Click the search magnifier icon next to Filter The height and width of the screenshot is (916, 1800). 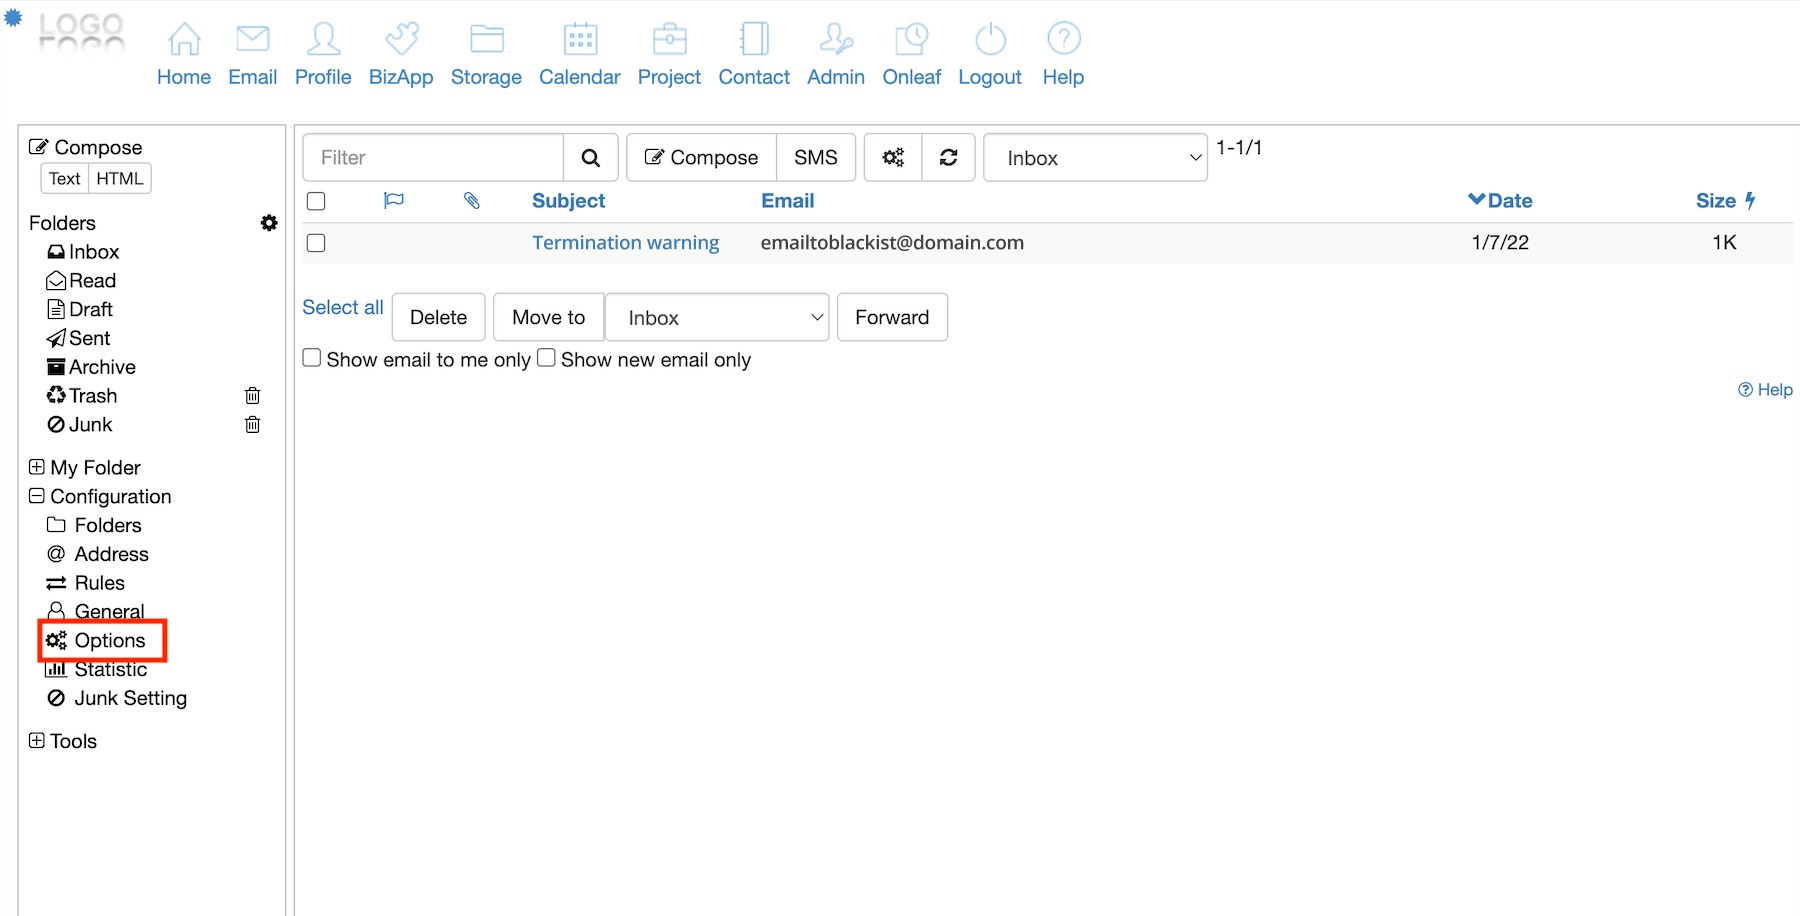[x=590, y=158]
